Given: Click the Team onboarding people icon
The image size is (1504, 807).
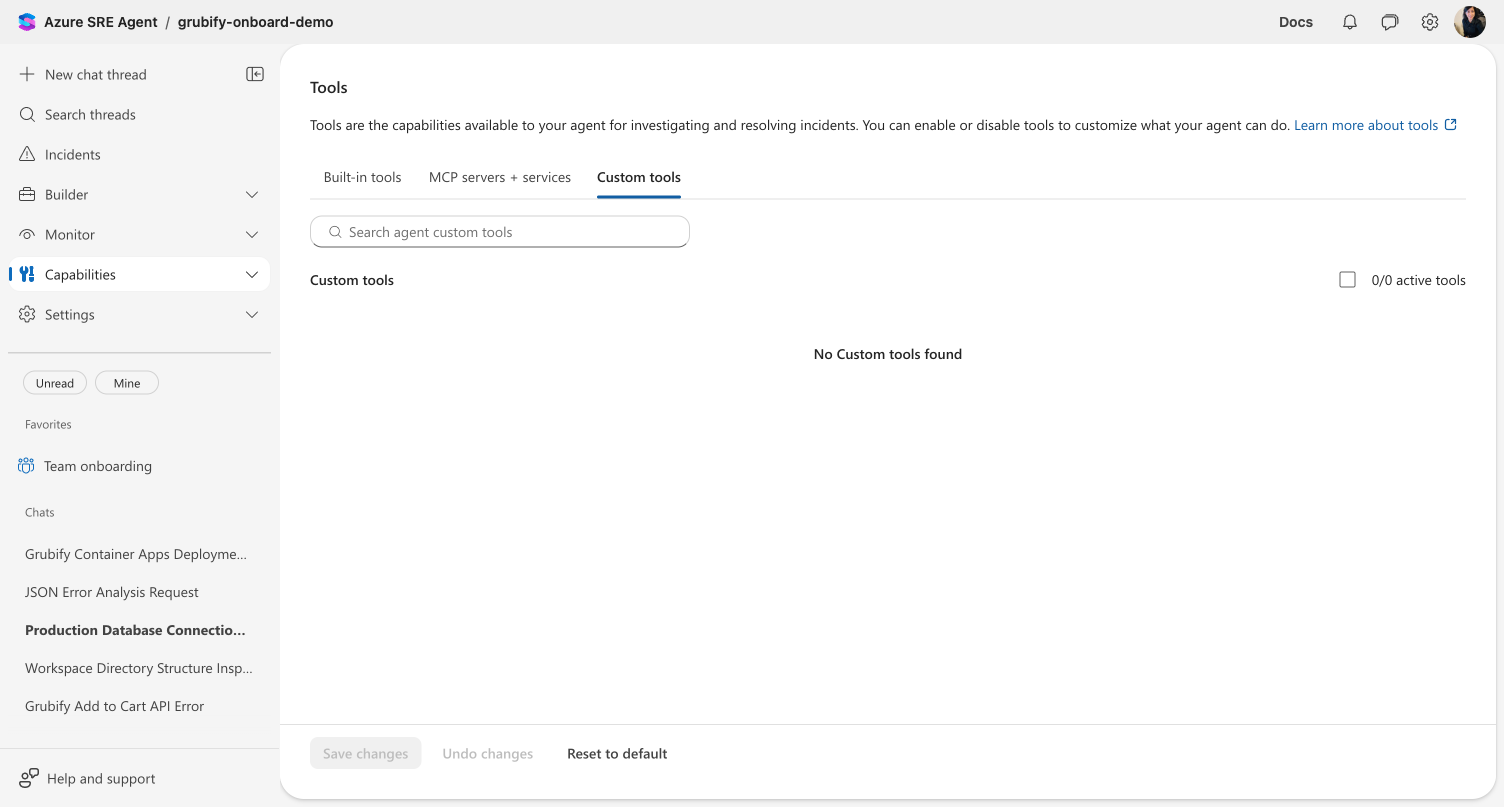Looking at the screenshot, I should click(x=26, y=466).
